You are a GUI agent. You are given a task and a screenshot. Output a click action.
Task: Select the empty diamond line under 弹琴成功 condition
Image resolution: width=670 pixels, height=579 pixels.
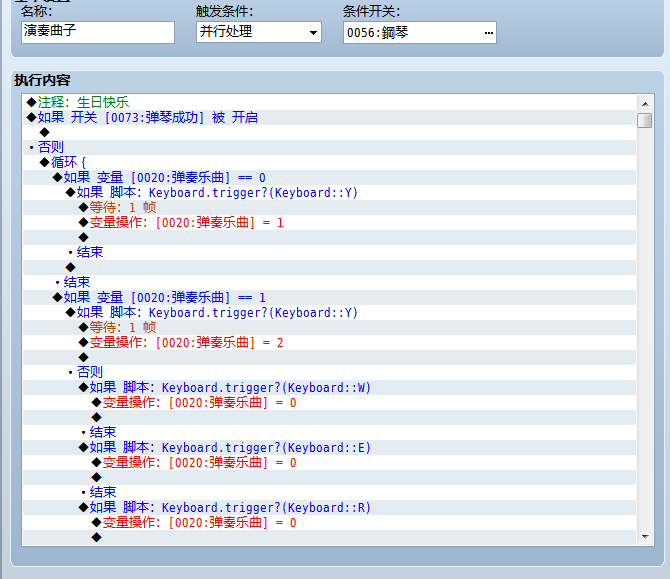pyautogui.click(x=329, y=132)
